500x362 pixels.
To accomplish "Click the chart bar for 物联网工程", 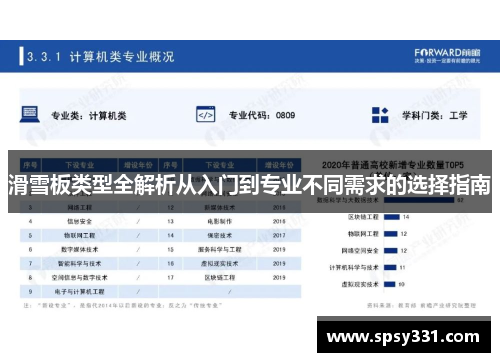I will click(391, 234).
